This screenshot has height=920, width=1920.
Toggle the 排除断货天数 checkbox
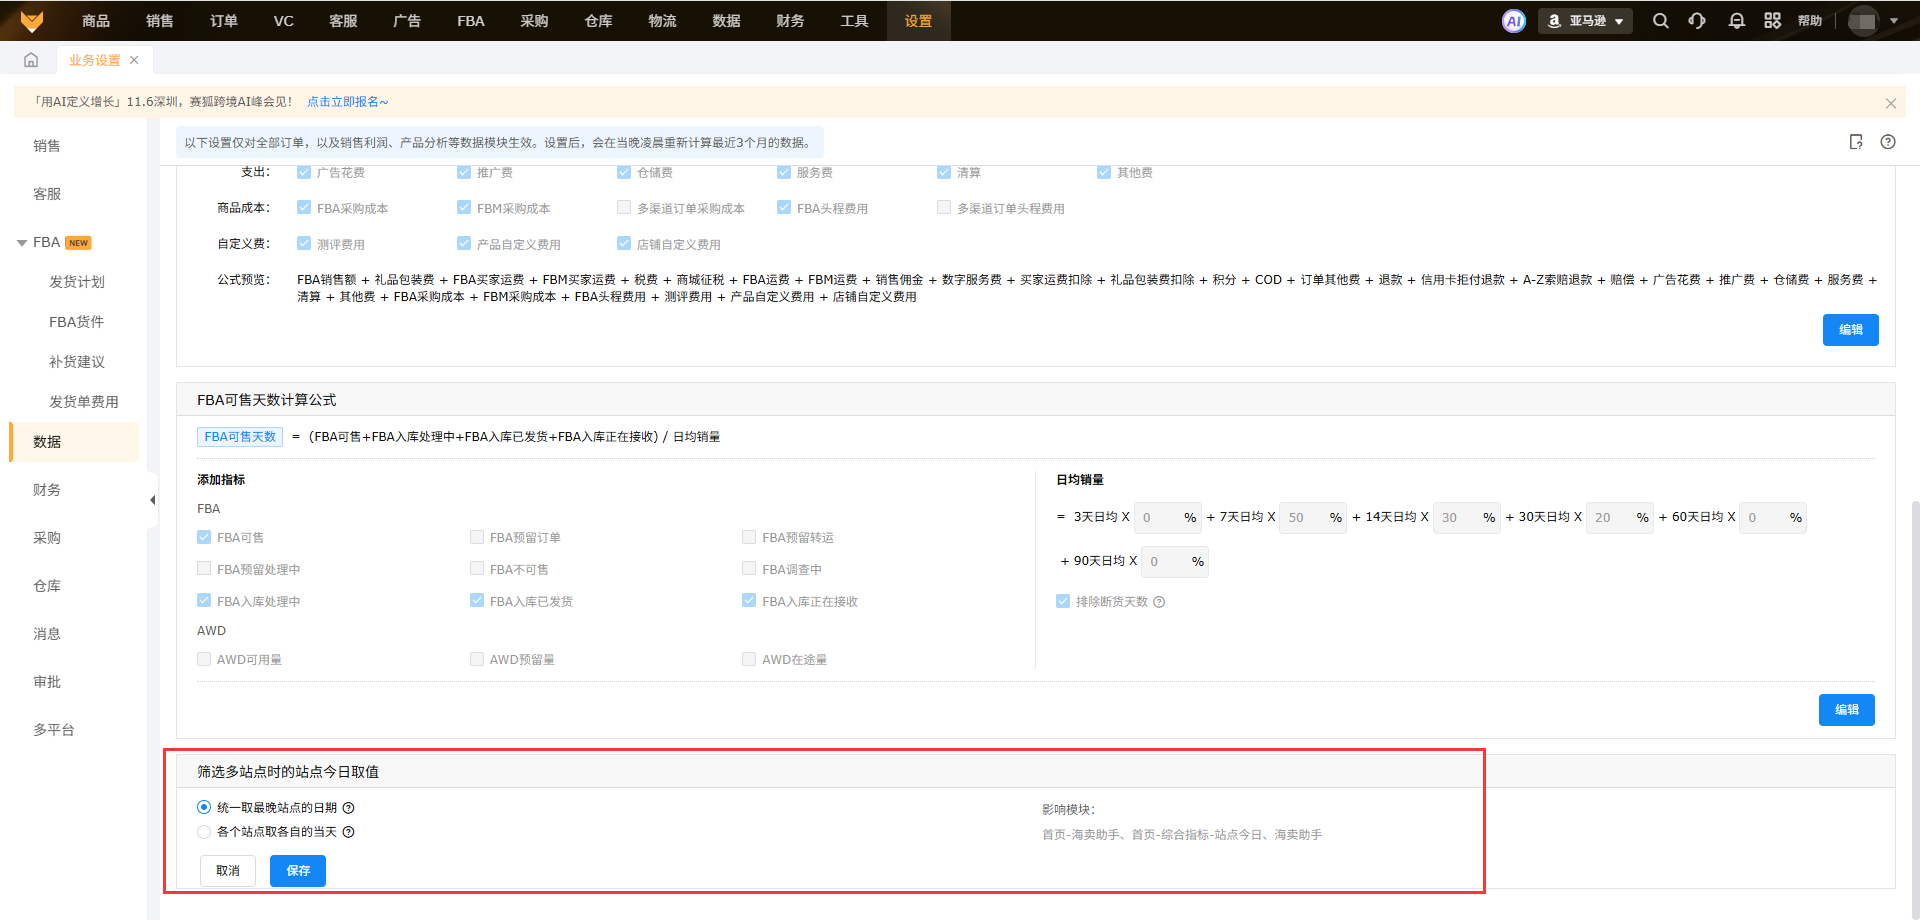point(1063,602)
